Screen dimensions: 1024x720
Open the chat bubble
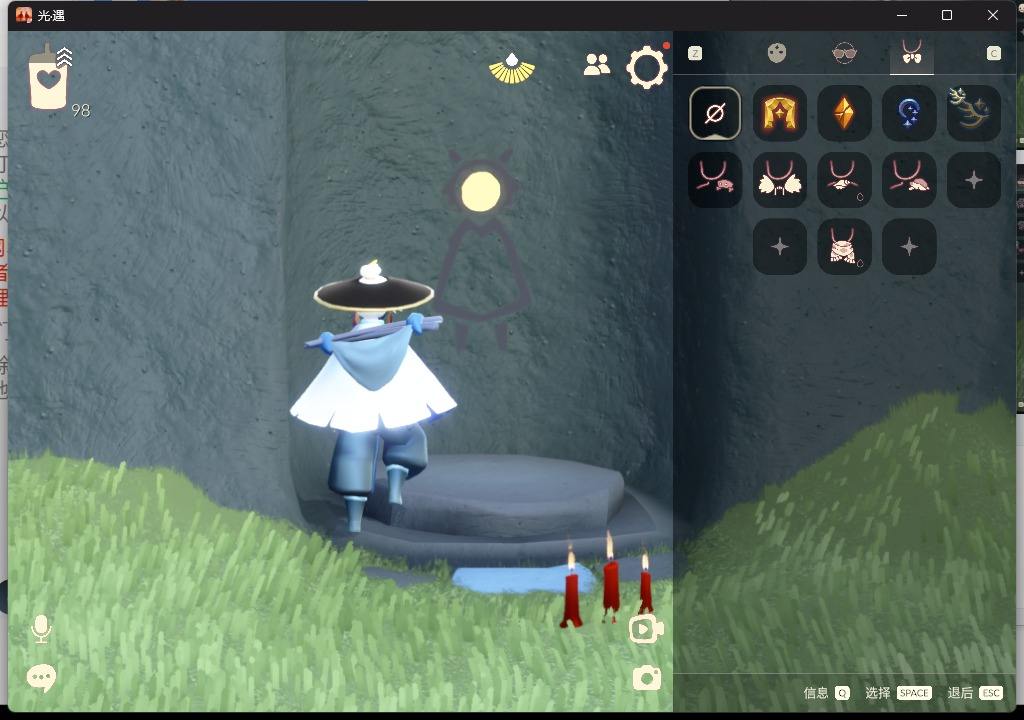tap(41, 678)
